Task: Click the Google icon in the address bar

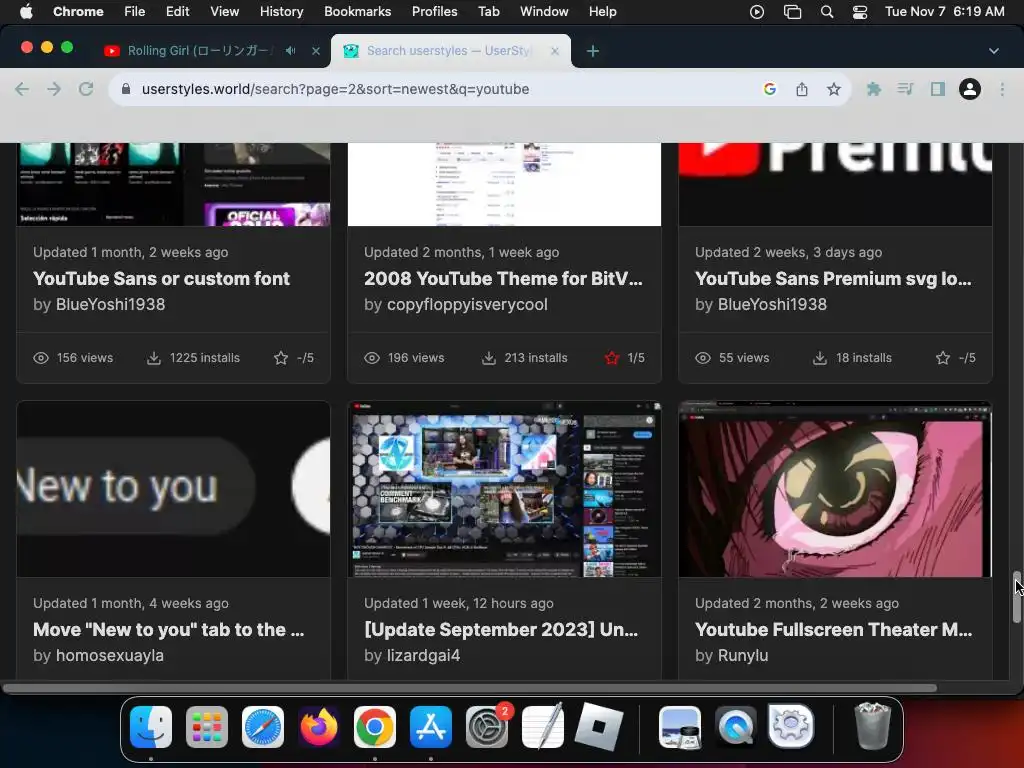Action: pos(770,89)
